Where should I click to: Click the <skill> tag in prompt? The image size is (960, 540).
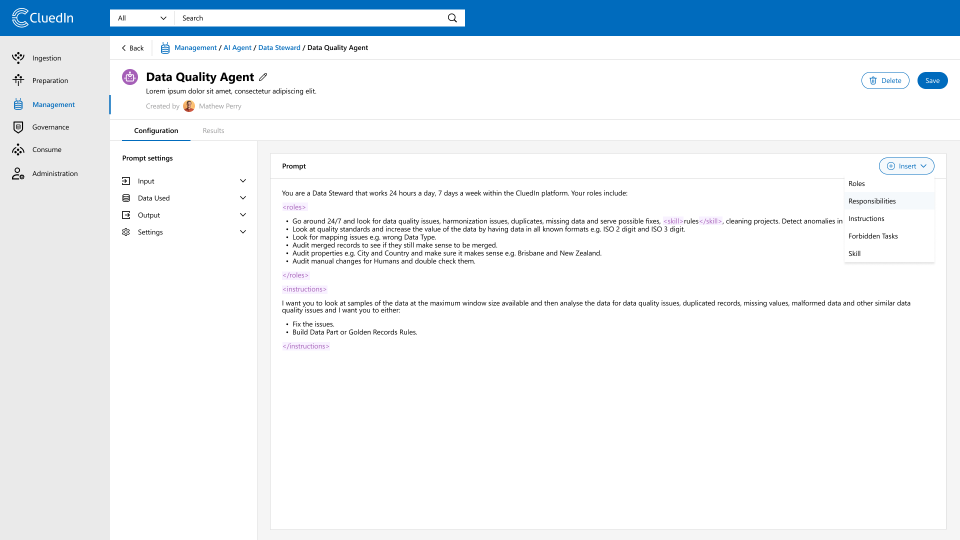[x=673, y=221]
